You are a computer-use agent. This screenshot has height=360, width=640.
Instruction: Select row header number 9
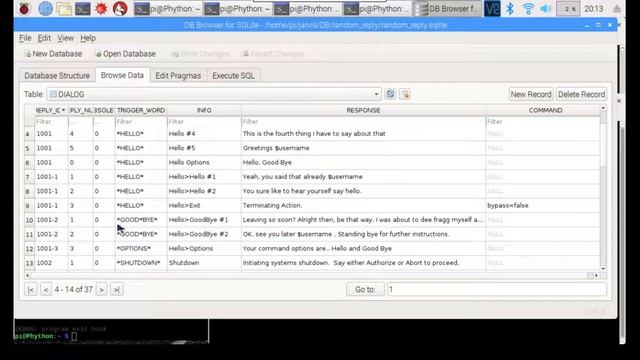(x=29, y=206)
